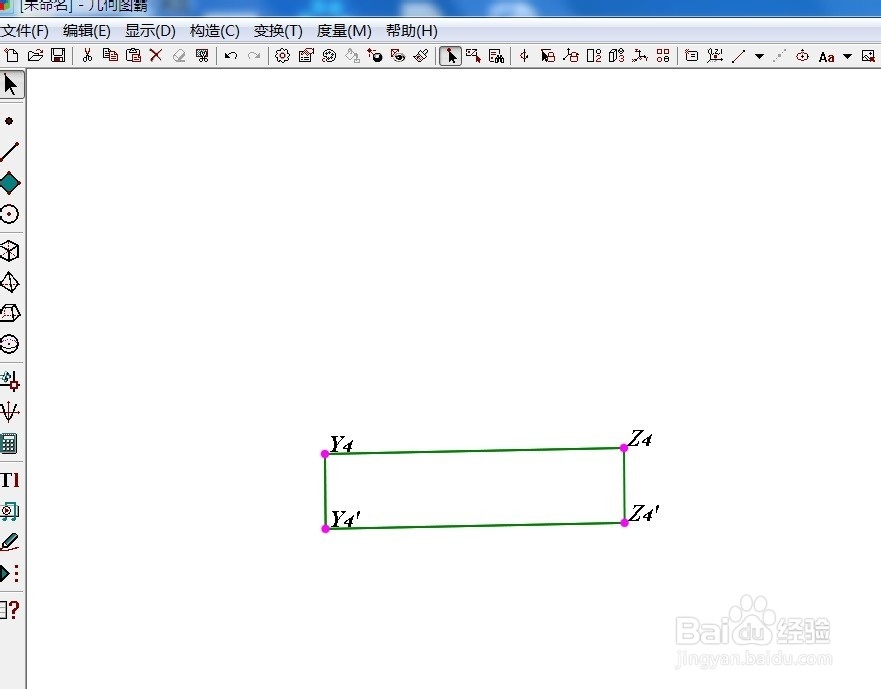
Task: Select the line segment tool in sidebar
Action: click(x=10, y=152)
